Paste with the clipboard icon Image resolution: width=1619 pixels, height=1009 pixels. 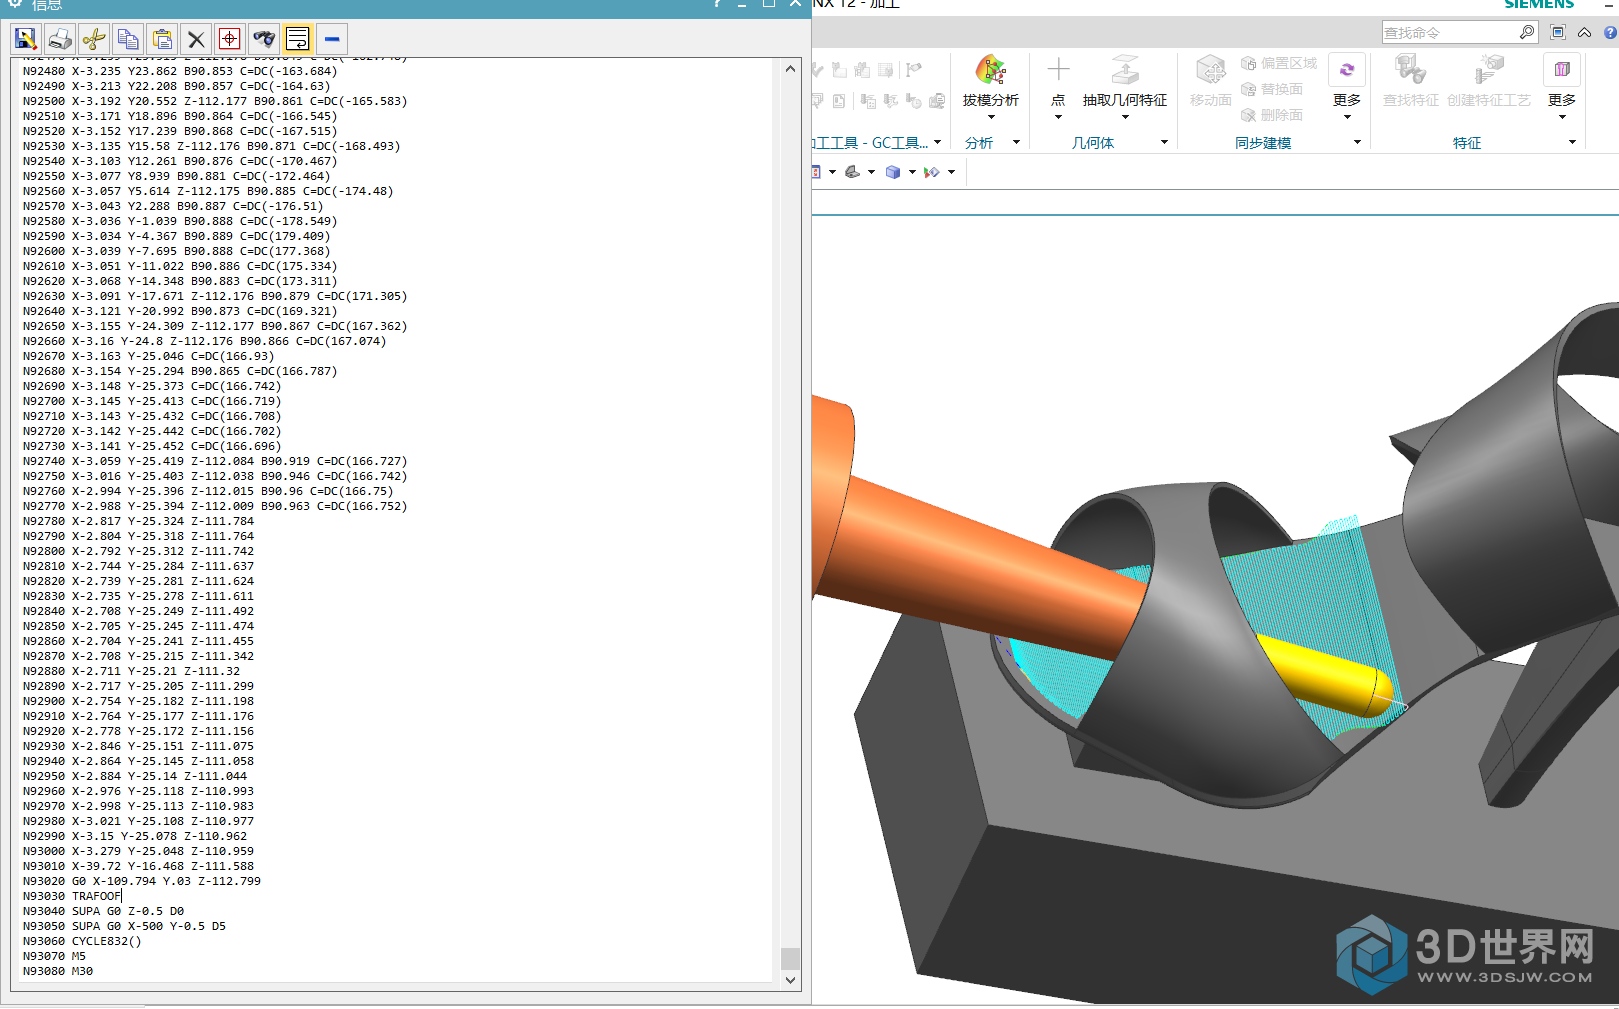click(x=162, y=39)
